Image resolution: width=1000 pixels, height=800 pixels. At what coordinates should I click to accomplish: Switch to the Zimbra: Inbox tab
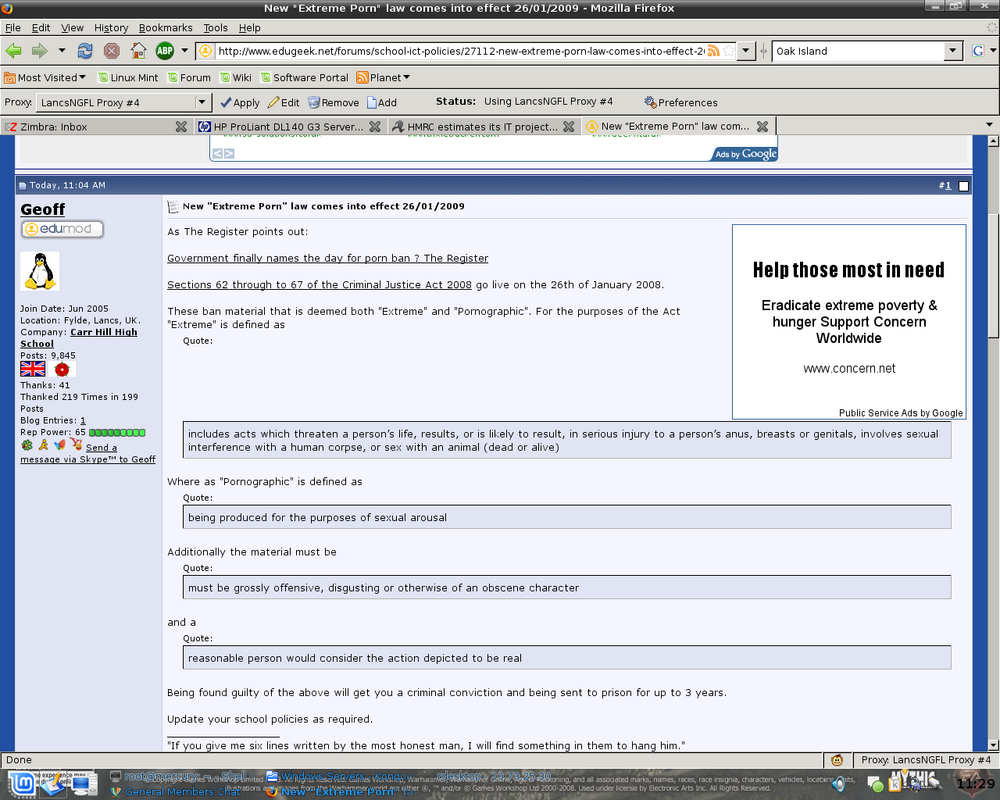(96, 126)
